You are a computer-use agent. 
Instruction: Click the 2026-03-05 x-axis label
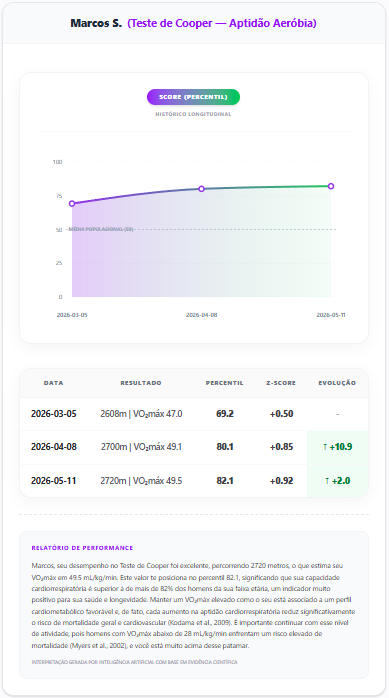[72, 315]
